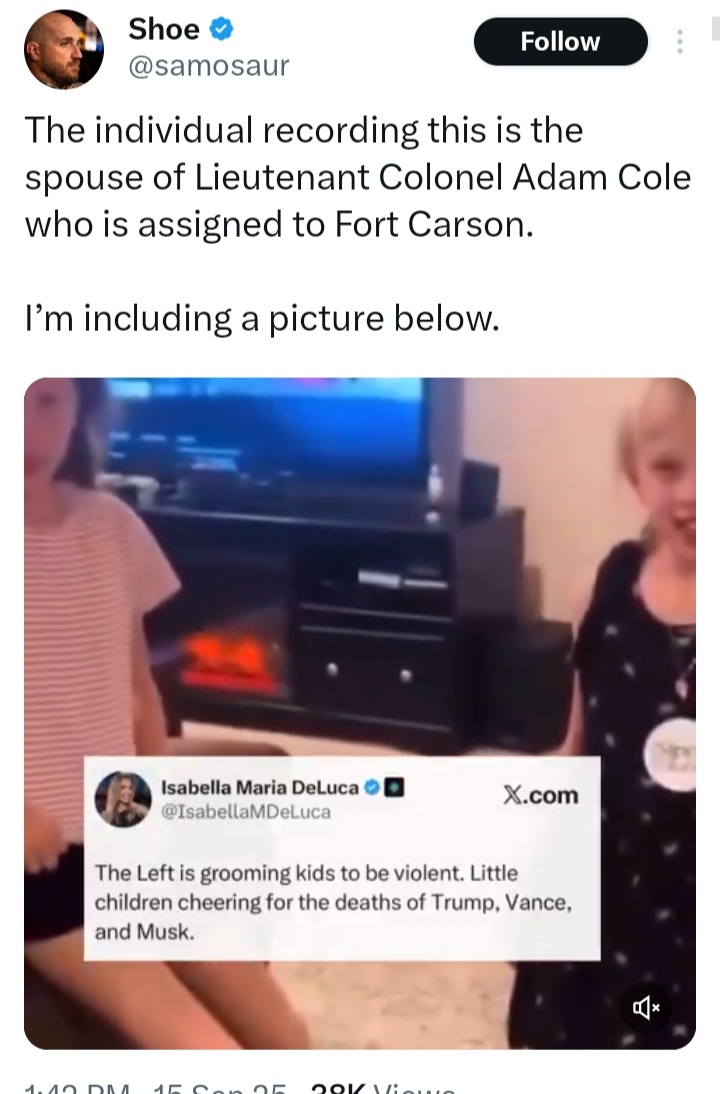Screen dimensions: 720x1094
Task: Click the verified badge next to Isabella Maria DeLuca
Action: 372,788
